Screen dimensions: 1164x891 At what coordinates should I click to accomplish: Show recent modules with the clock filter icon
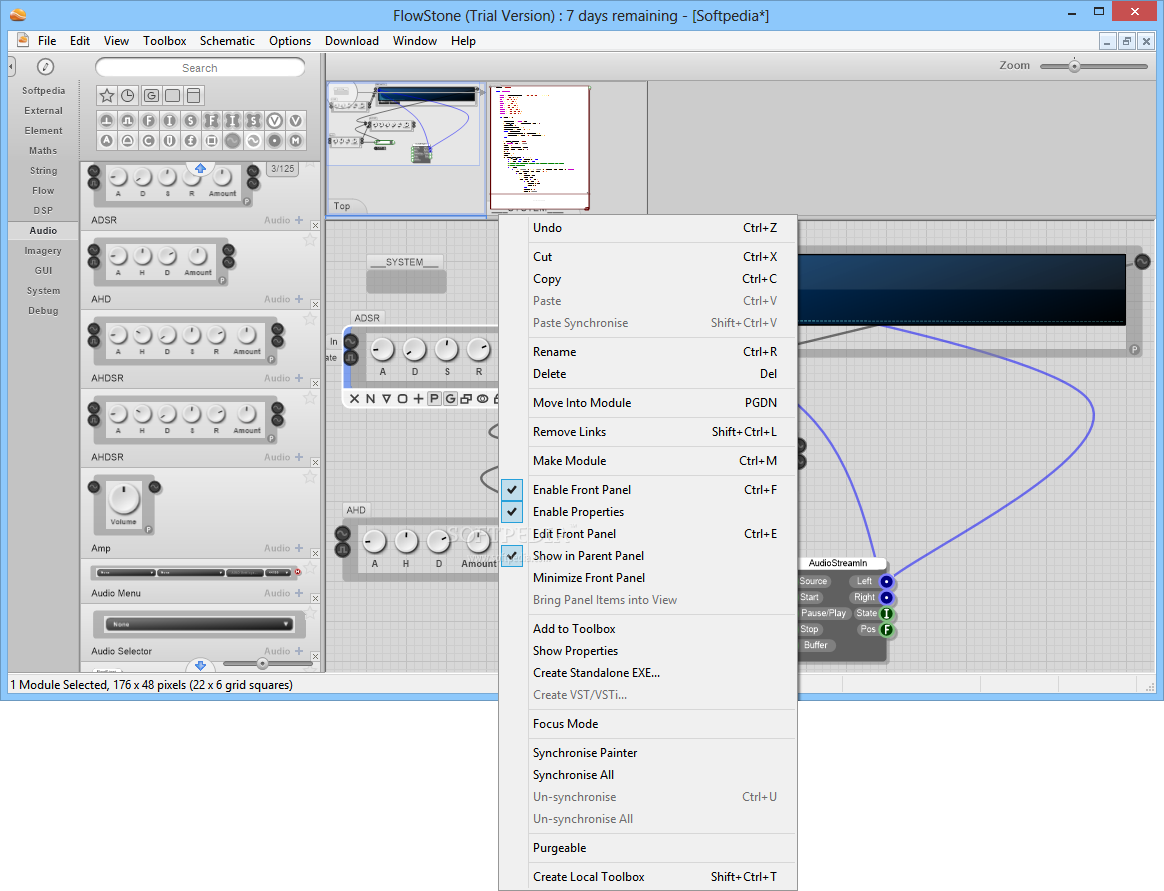coord(128,95)
